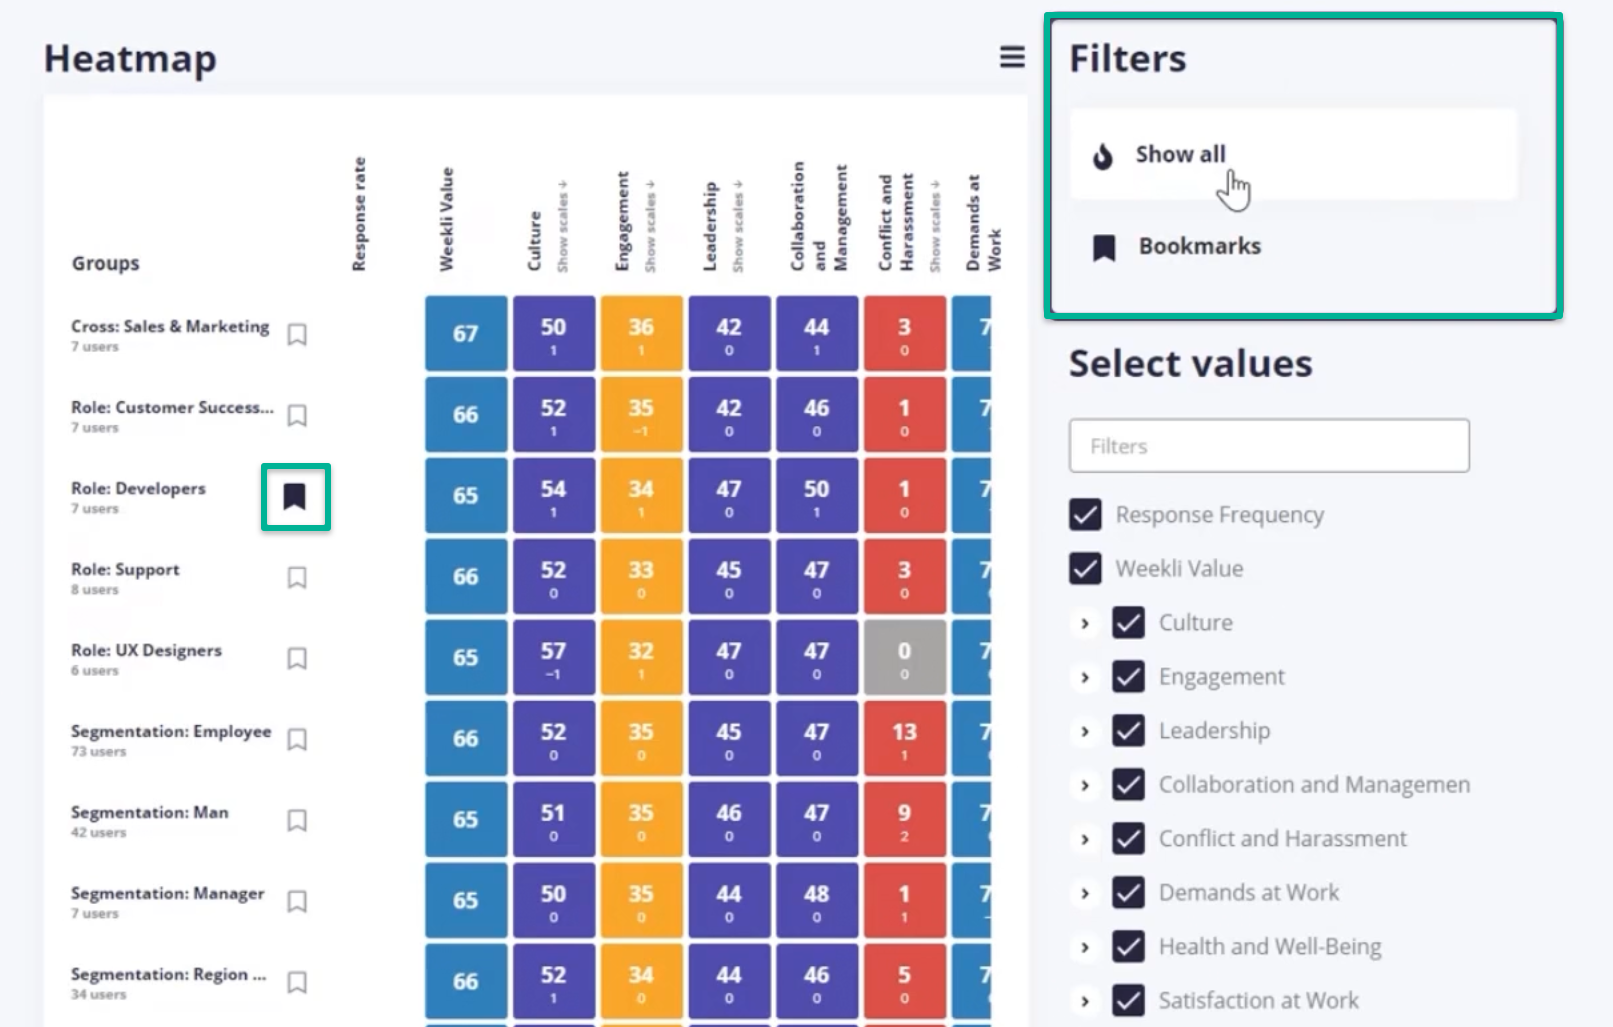
Task: Expand the Culture values chevron
Action: (x=1084, y=623)
